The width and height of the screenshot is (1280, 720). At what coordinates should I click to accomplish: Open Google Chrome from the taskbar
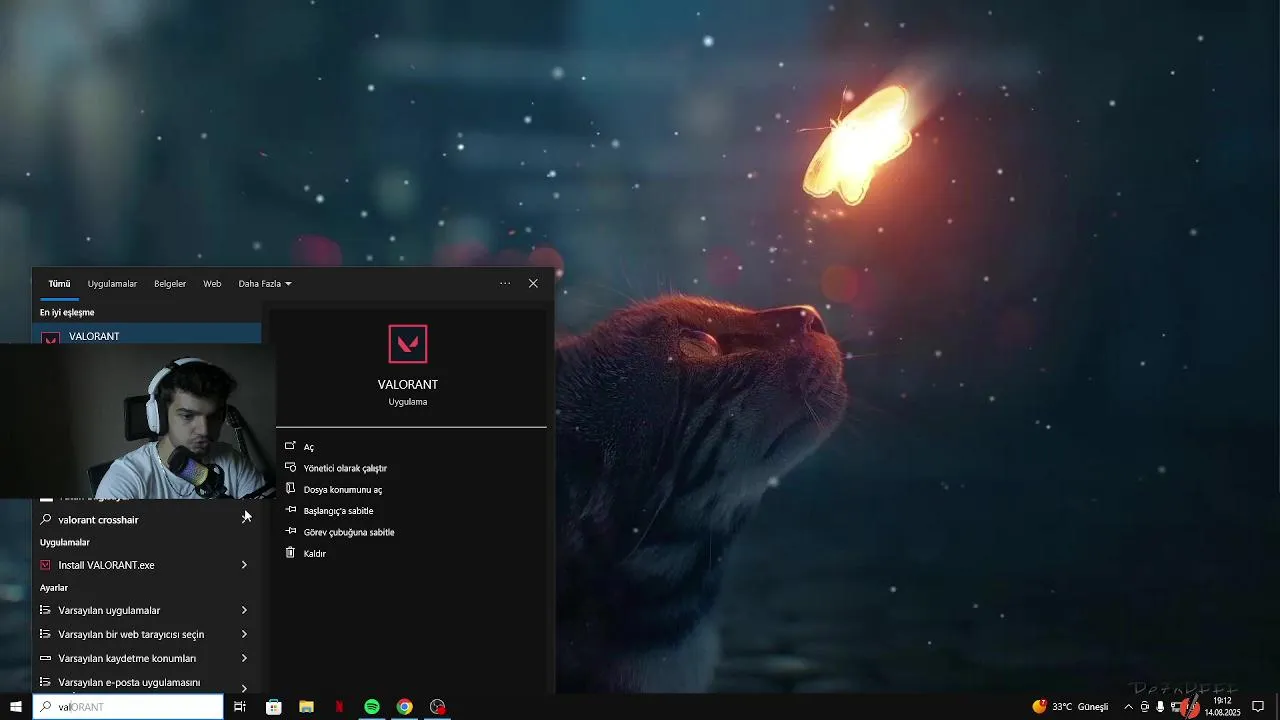(x=404, y=707)
